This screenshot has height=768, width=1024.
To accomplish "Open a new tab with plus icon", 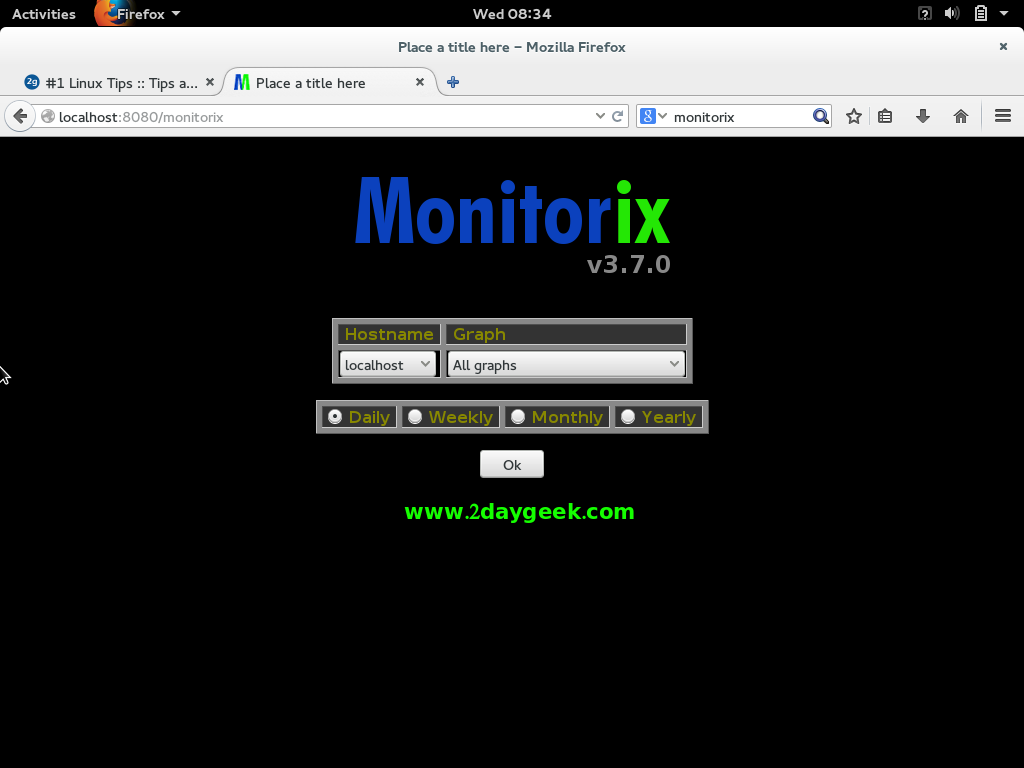I will (x=453, y=82).
